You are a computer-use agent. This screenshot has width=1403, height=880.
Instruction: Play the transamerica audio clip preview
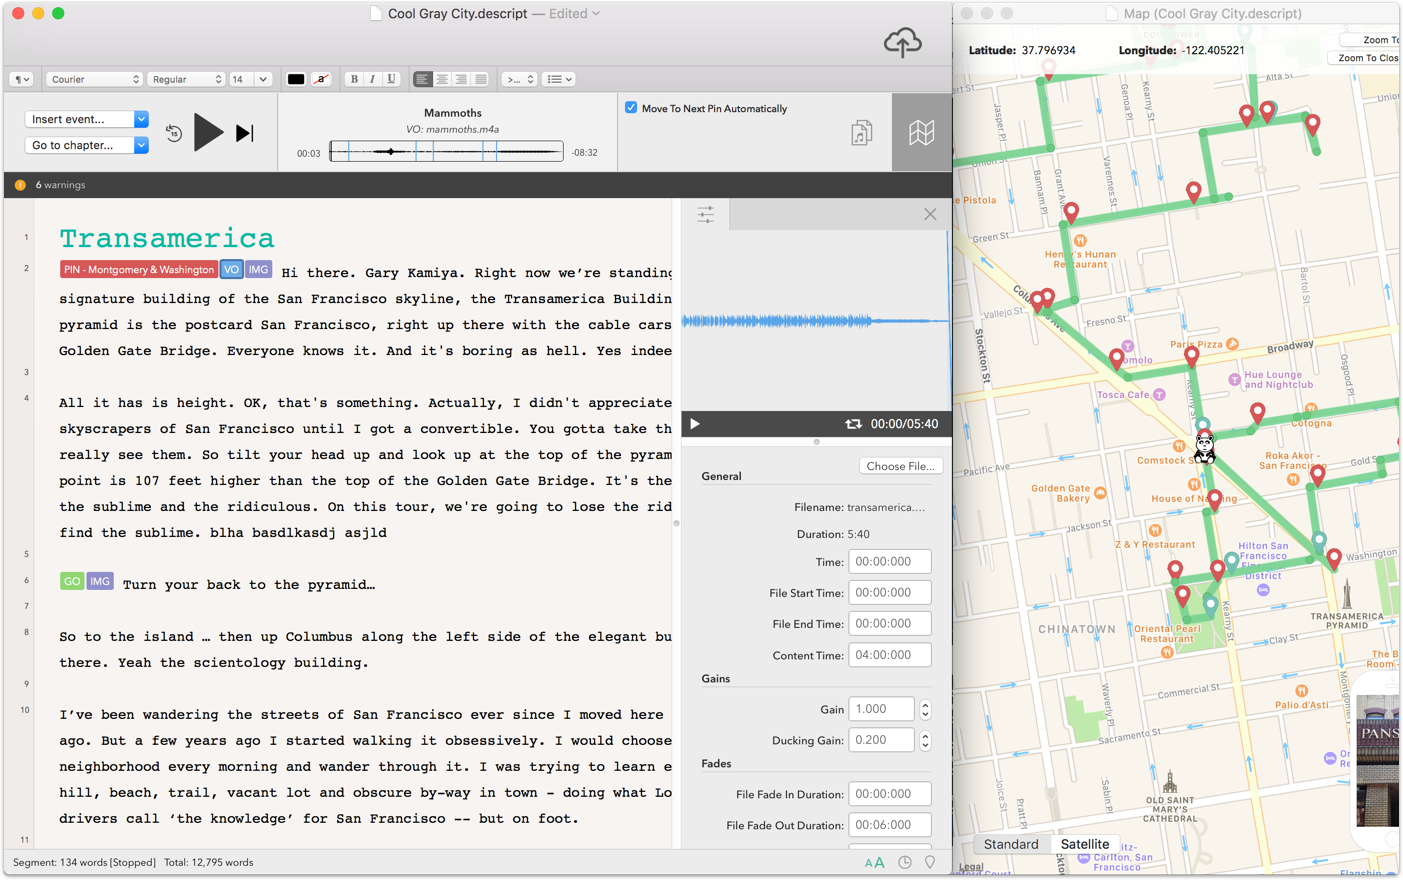(695, 424)
